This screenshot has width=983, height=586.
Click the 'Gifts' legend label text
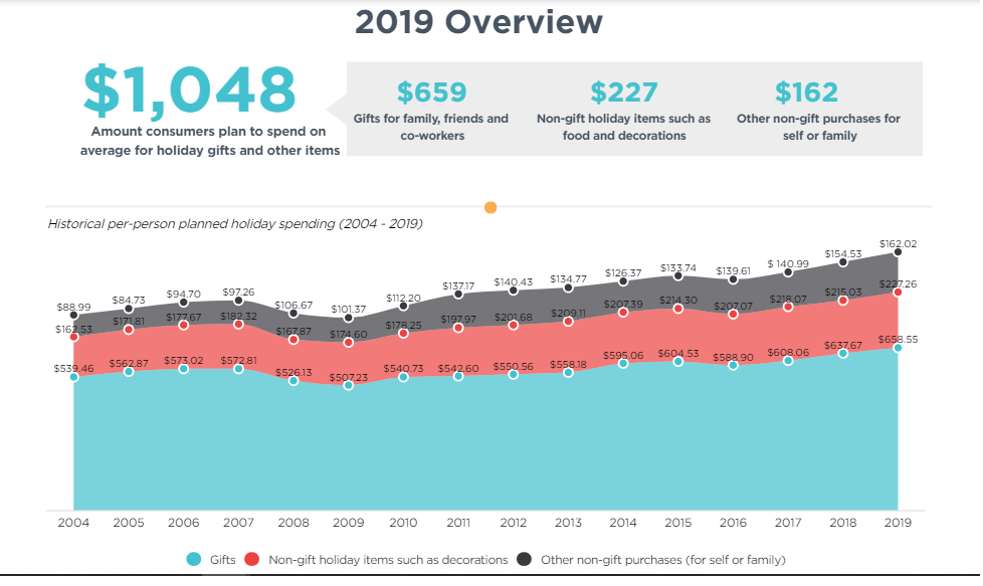[222, 560]
